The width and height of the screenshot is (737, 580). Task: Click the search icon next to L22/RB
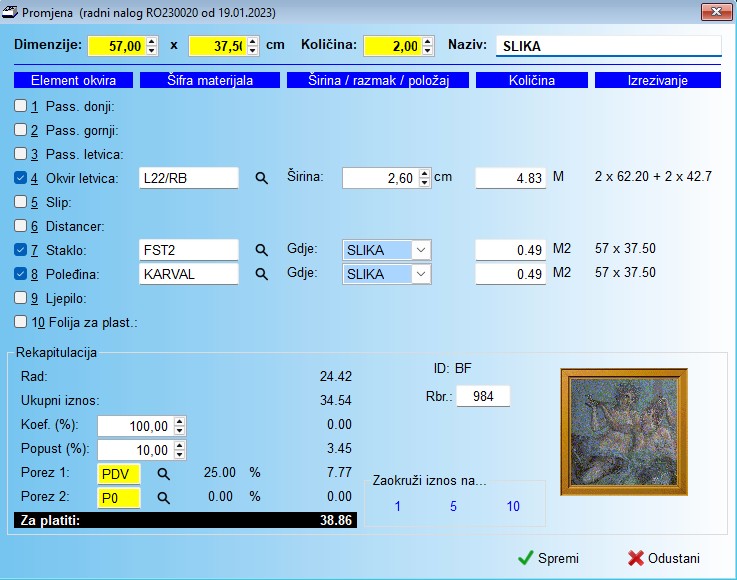click(x=262, y=178)
